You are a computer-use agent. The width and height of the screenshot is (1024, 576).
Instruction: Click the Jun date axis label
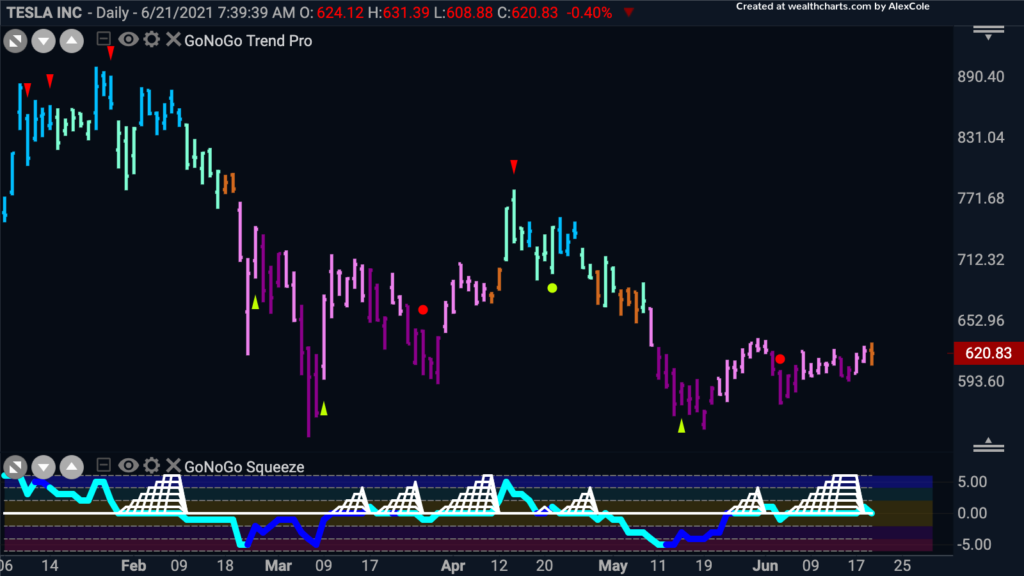(x=765, y=566)
